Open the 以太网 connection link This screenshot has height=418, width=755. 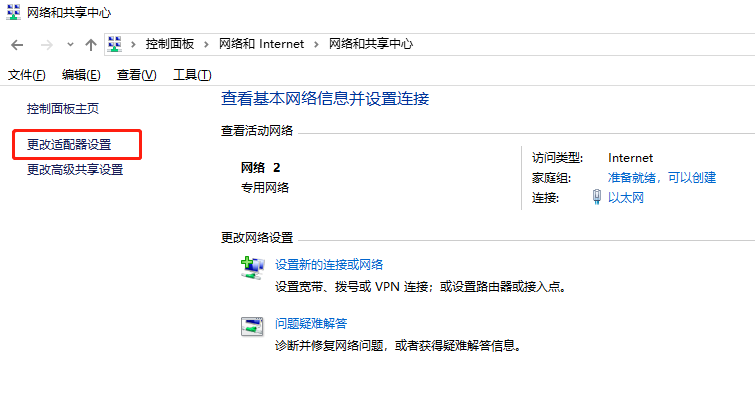[625, 198]
